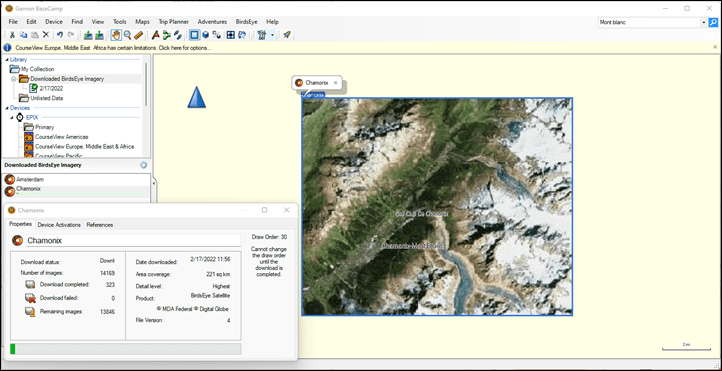
Task: Click the map scale bar
Action: coord(686,347)
